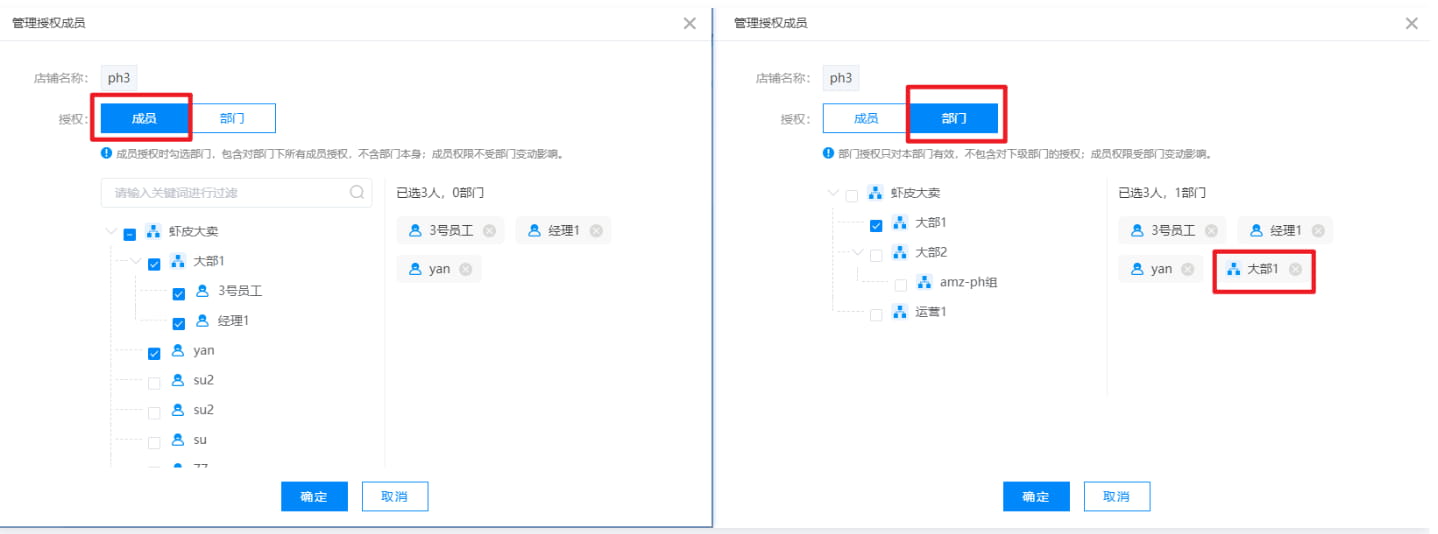The image size is (1438, 534).
Task: Check the 大部2 department checkbox
Action: pyautogui.click(x=876, y=256)
